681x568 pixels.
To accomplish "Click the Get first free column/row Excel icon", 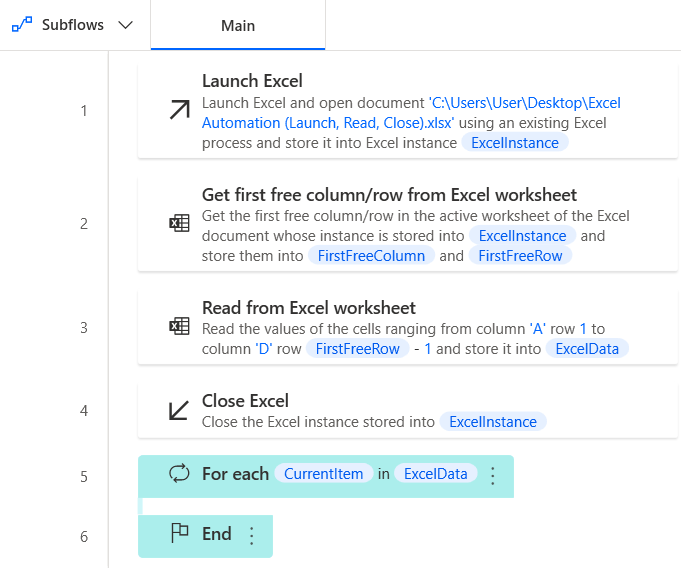I will 180,223.
